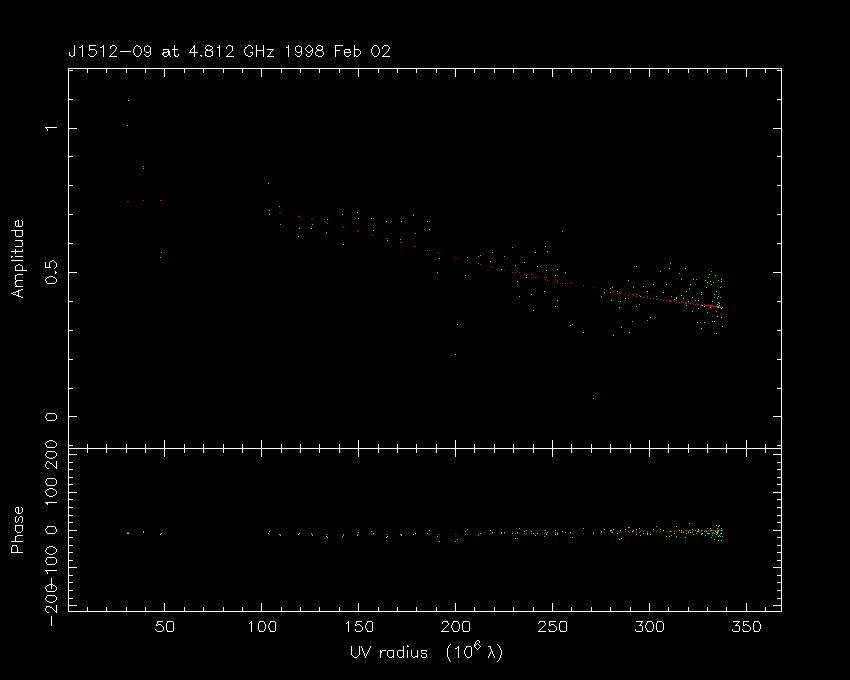
Task: Click the x-axis tick label '100'
Action: (262, 627)
